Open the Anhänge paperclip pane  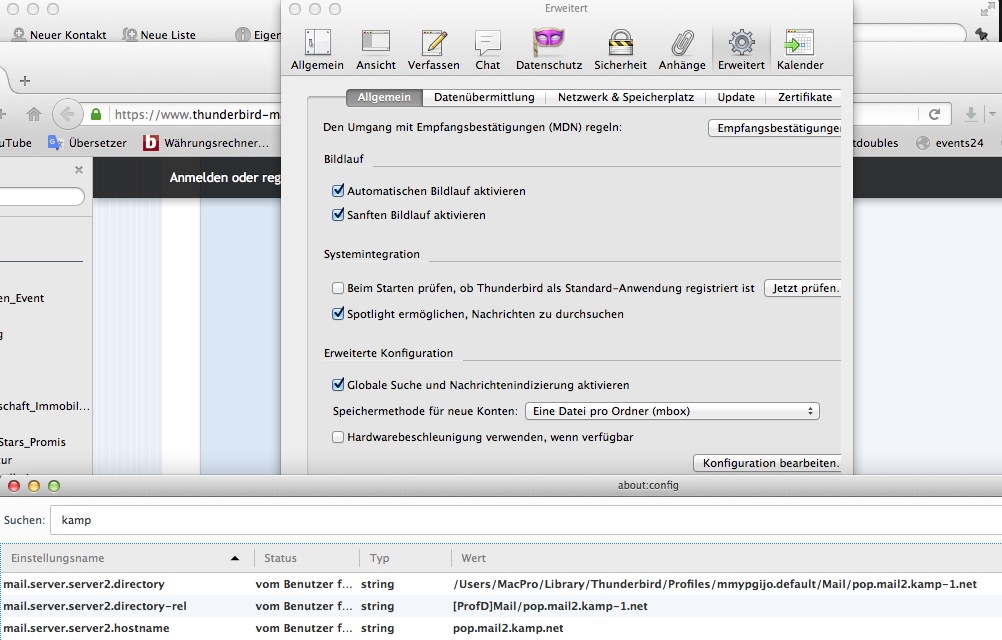pos(682,50)
